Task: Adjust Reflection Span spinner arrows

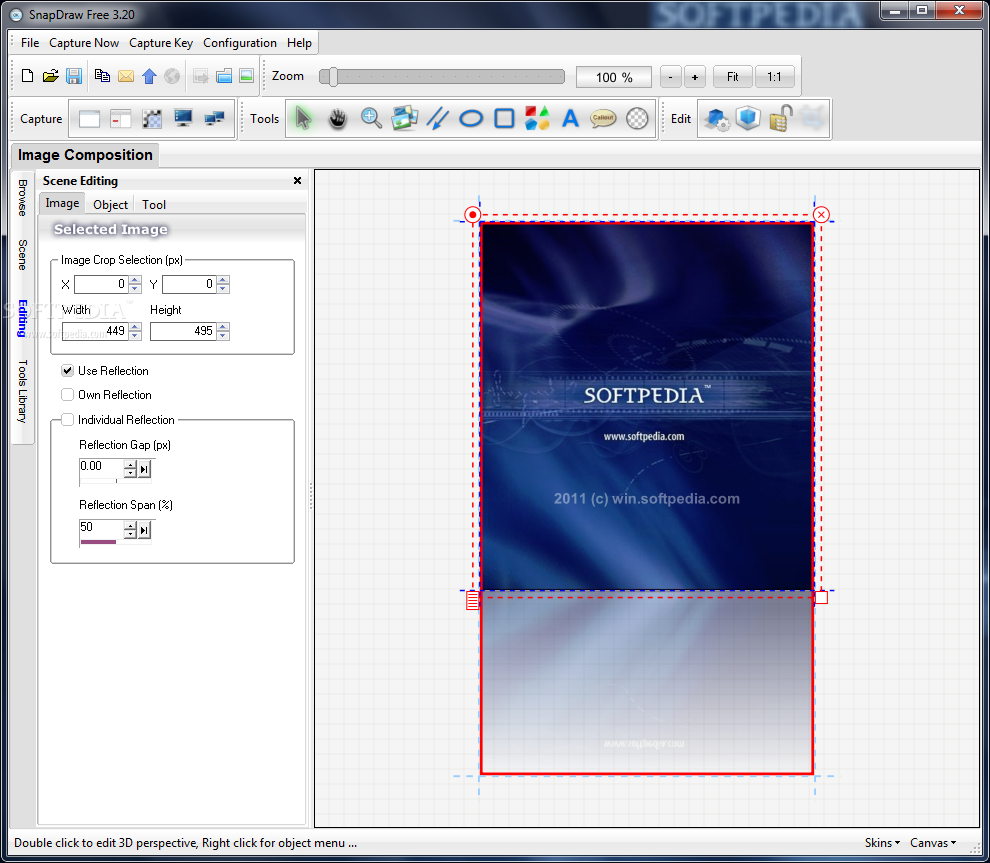Action: tap(130, 530)
